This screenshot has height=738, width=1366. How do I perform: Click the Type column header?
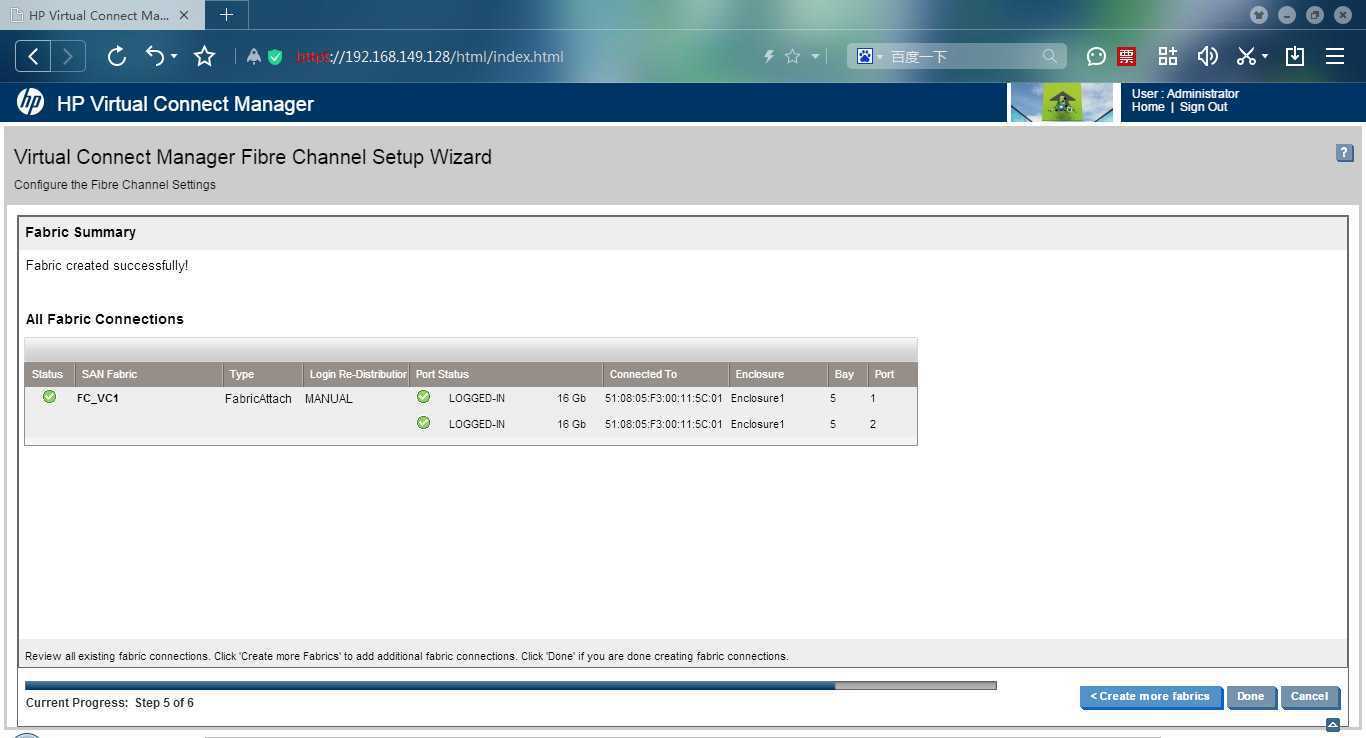click(263, 374)
